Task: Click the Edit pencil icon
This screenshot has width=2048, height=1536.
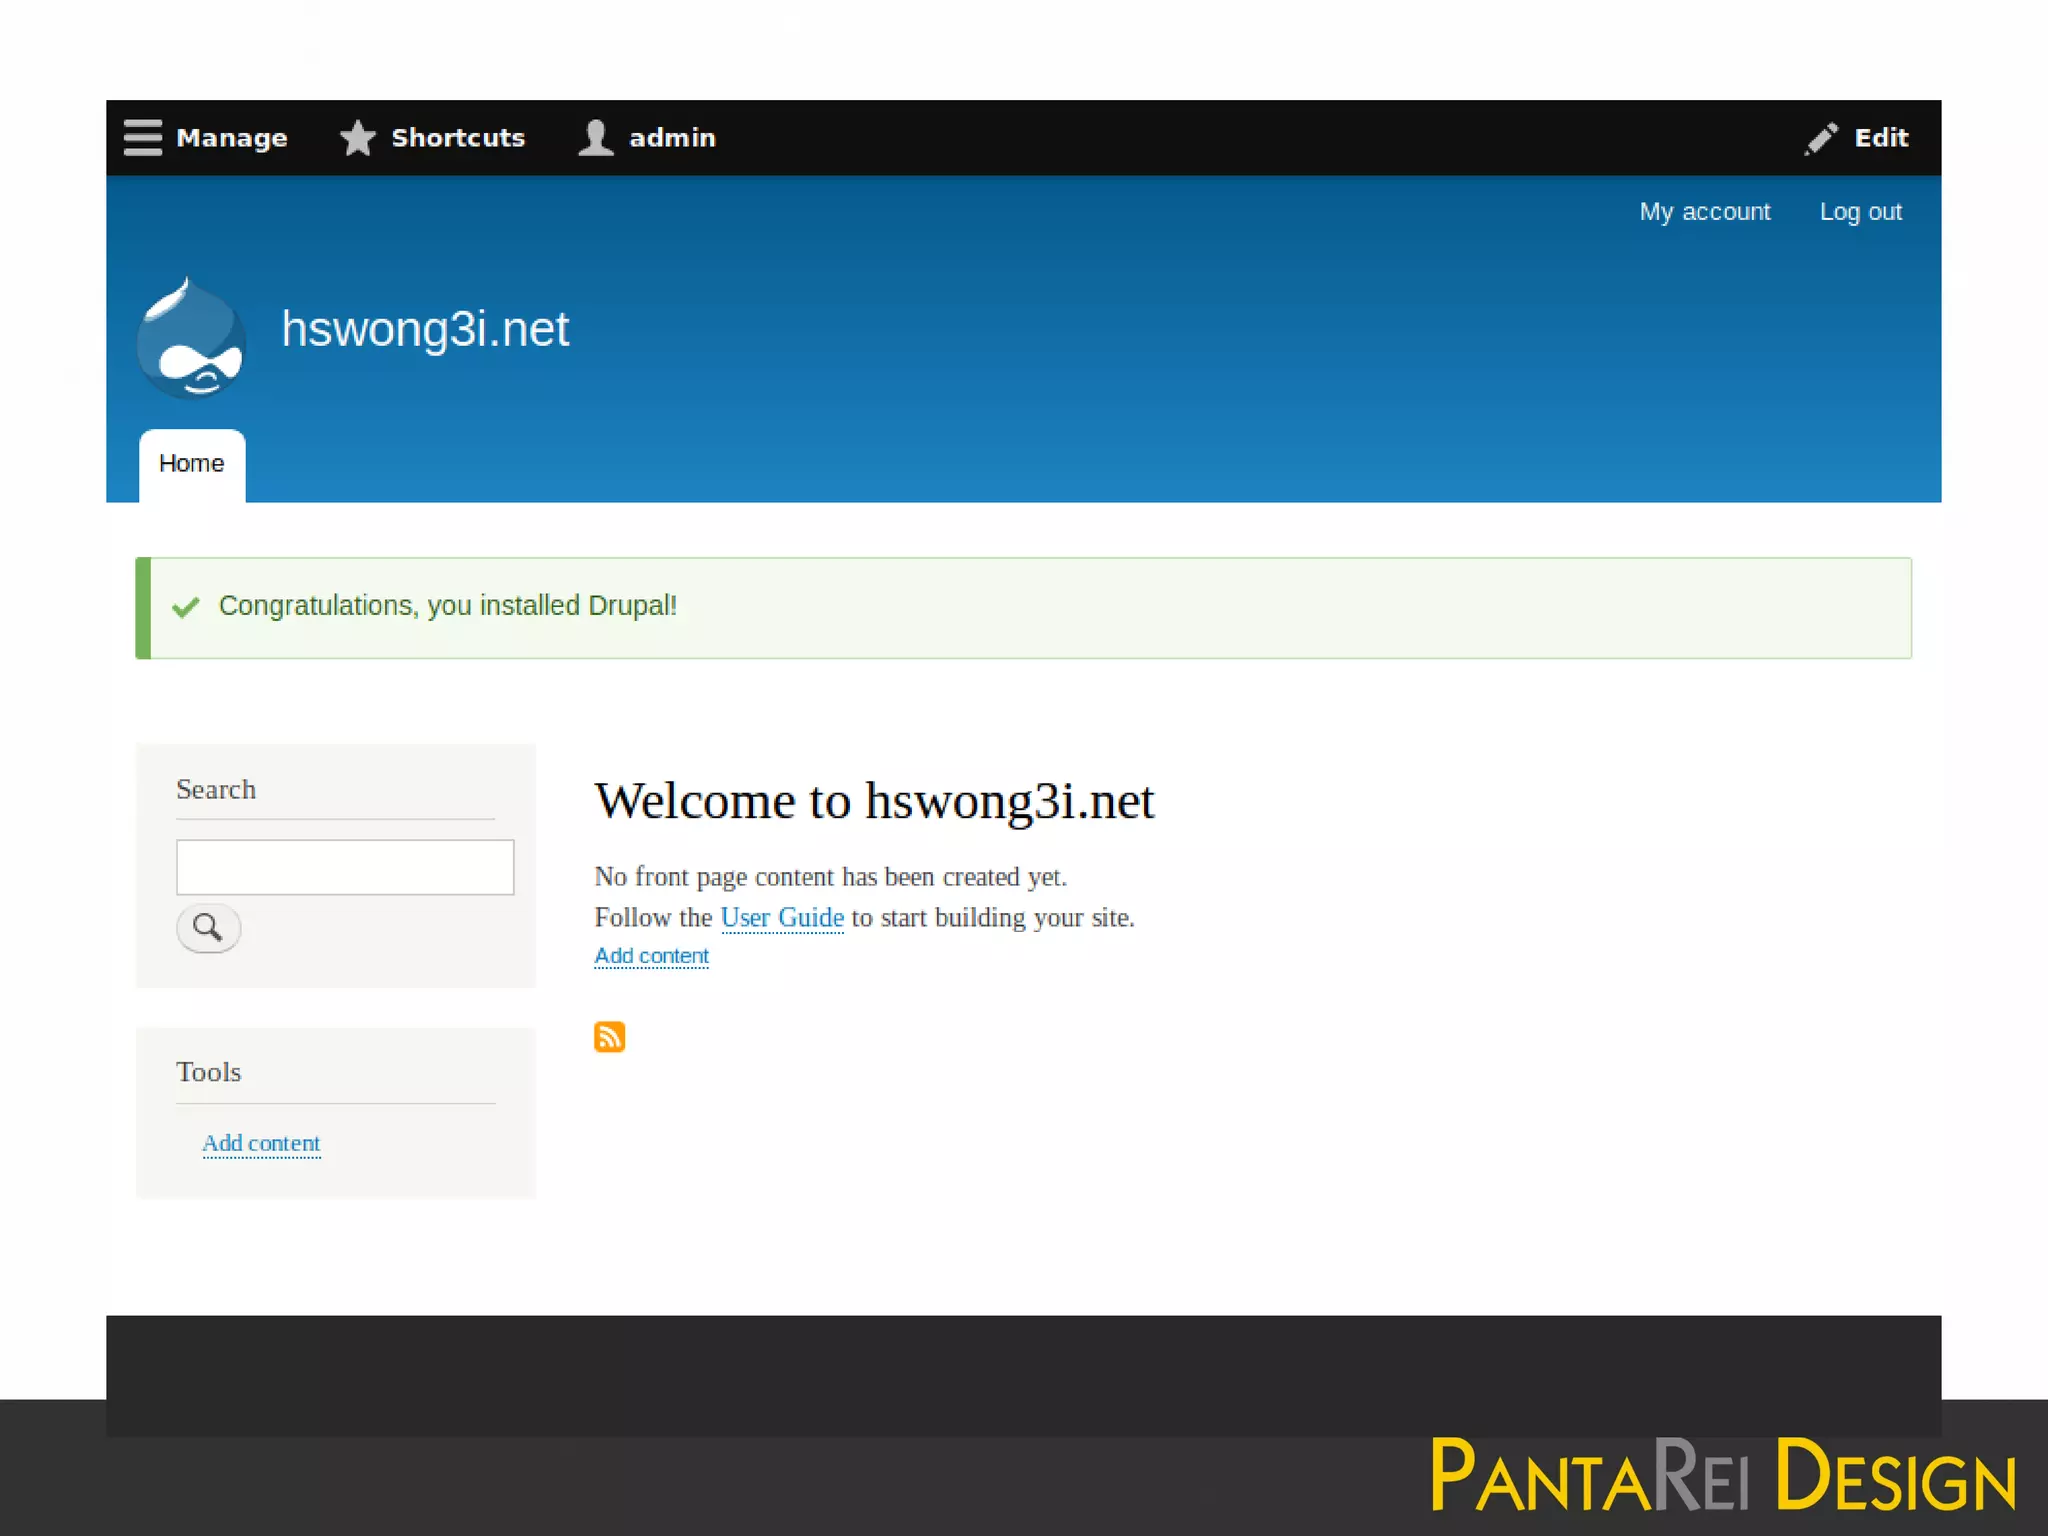Action: click(1821, 138)
